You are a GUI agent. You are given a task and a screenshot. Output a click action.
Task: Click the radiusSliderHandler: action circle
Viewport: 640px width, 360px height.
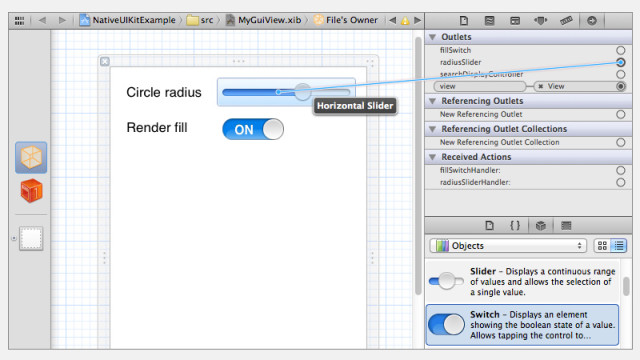point(620,182)
